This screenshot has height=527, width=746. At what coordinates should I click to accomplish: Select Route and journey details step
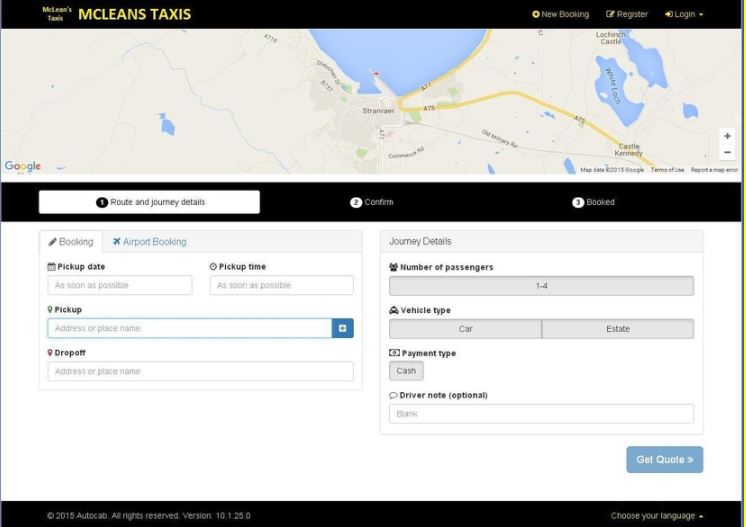[x=149, y=202]
